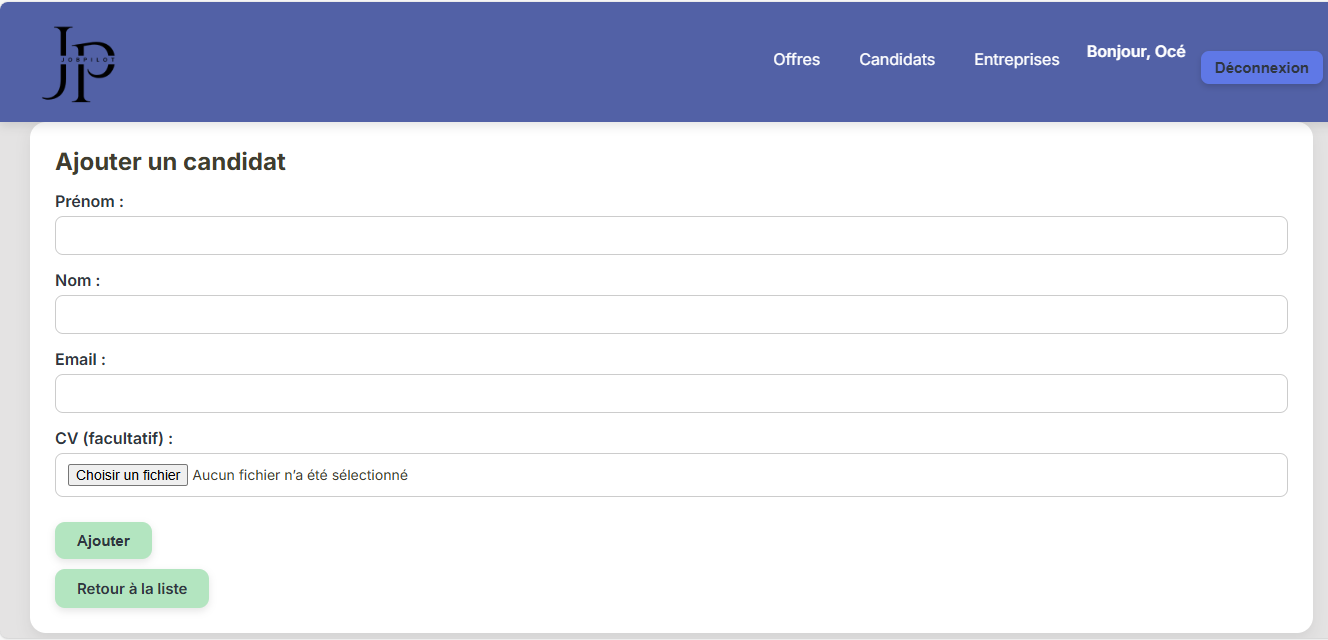Click the empty right side of the CV upload box
Screen dimensions: 1328x640
(x=900, y=476)
